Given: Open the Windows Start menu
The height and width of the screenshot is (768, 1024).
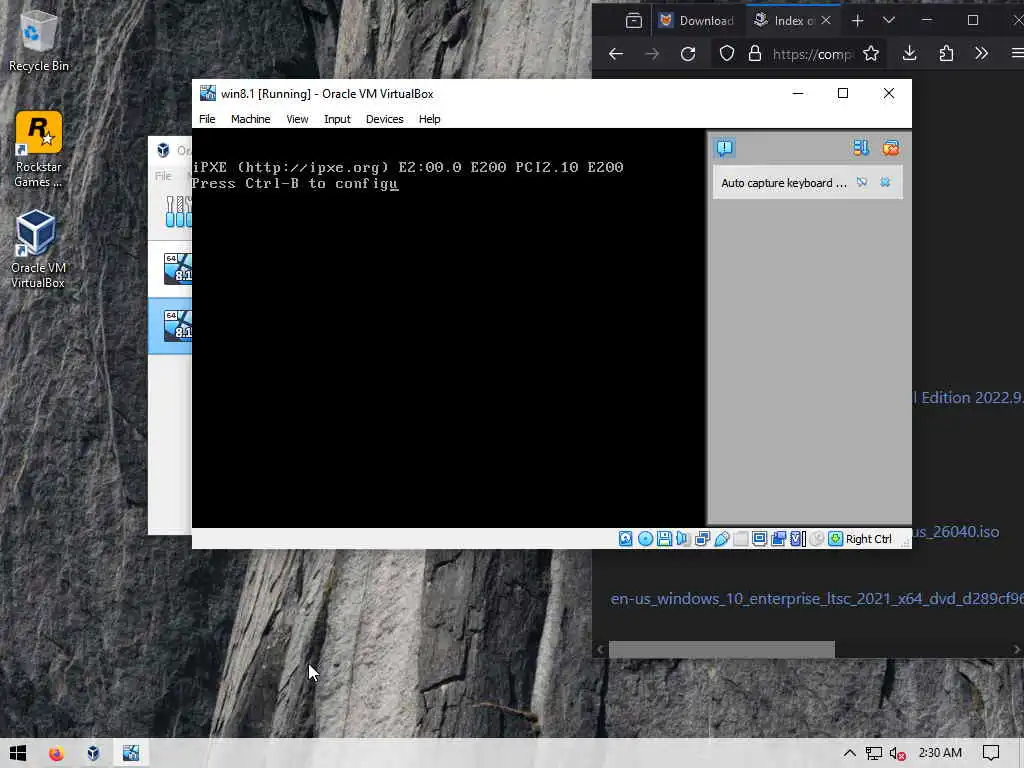Looking at the screenshot, I should pos(18,753).
